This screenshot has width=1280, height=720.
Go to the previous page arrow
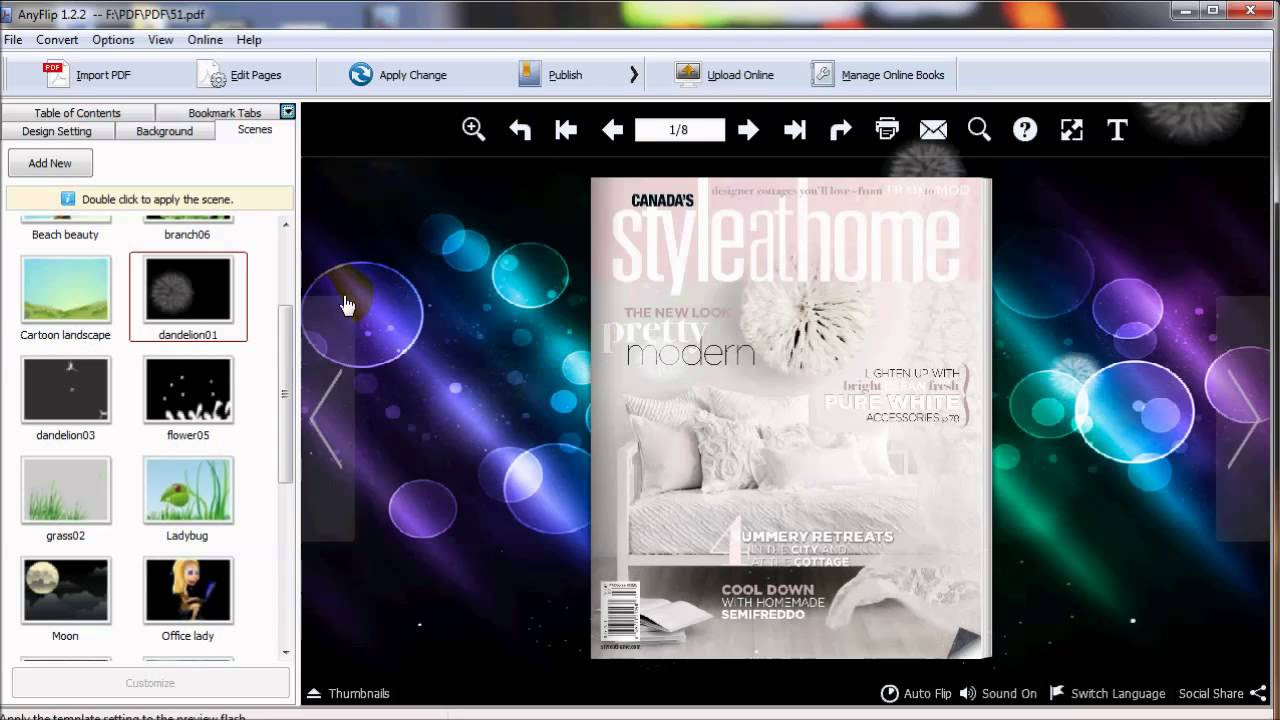613,129
